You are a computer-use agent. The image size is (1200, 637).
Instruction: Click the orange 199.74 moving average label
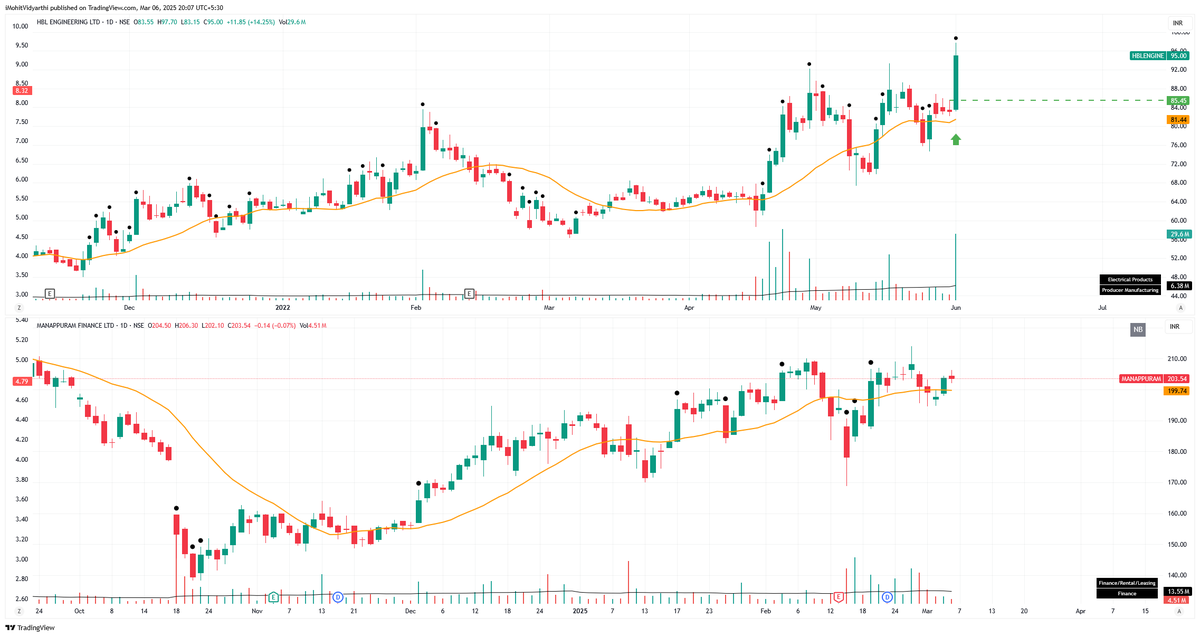click(1177, 391)
